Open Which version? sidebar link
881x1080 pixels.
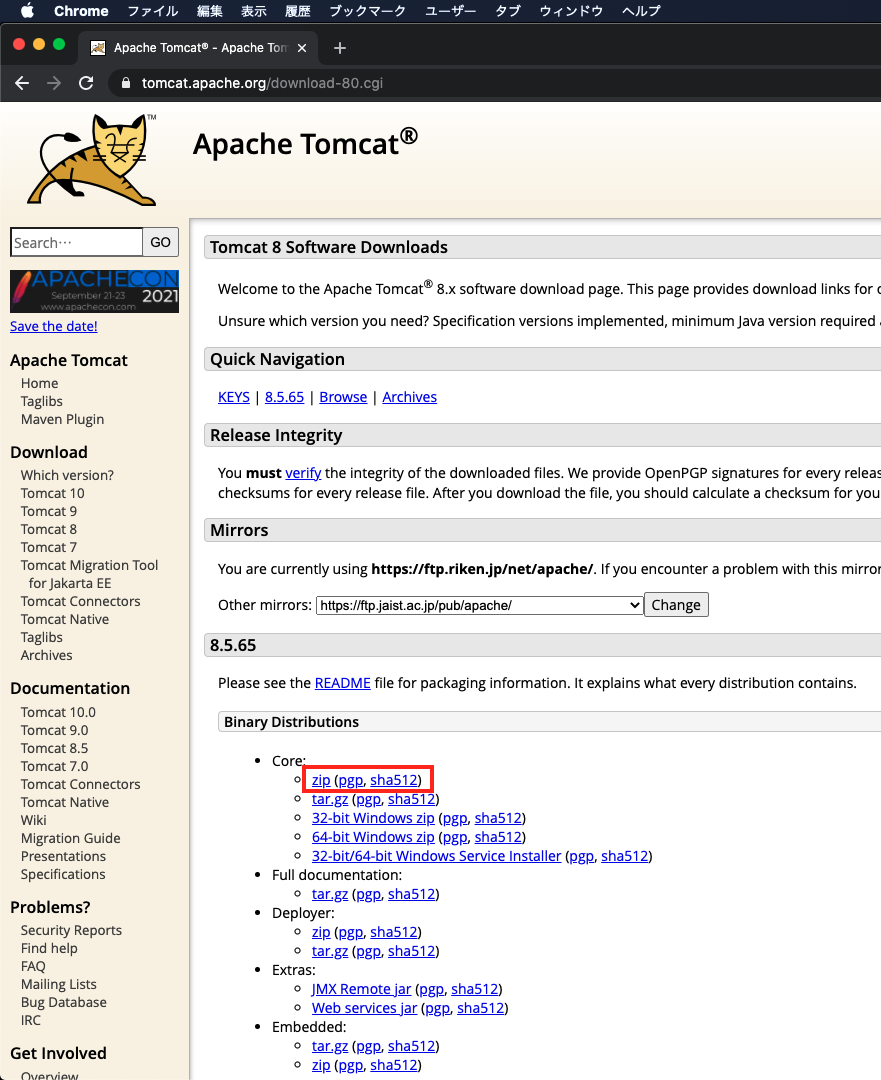(x=67, y=475)
